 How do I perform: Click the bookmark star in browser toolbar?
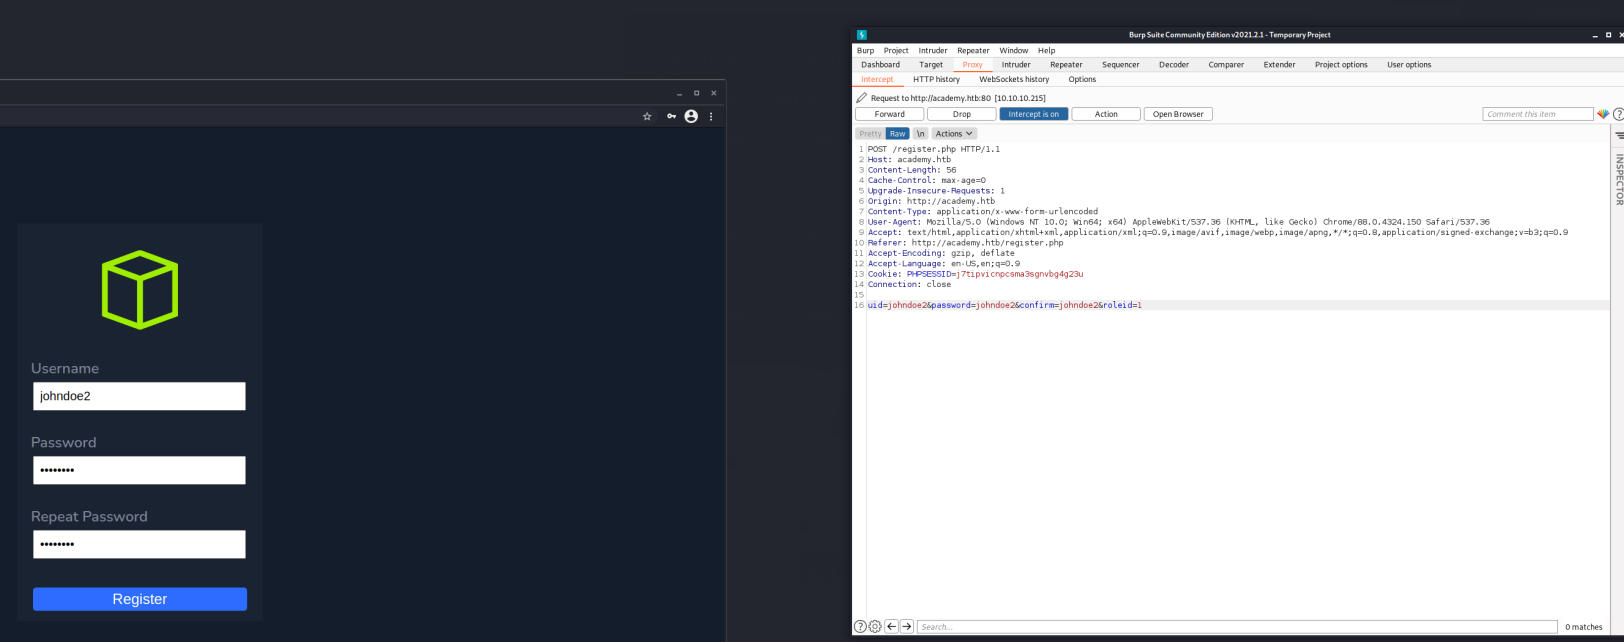[x=647, y=117]
